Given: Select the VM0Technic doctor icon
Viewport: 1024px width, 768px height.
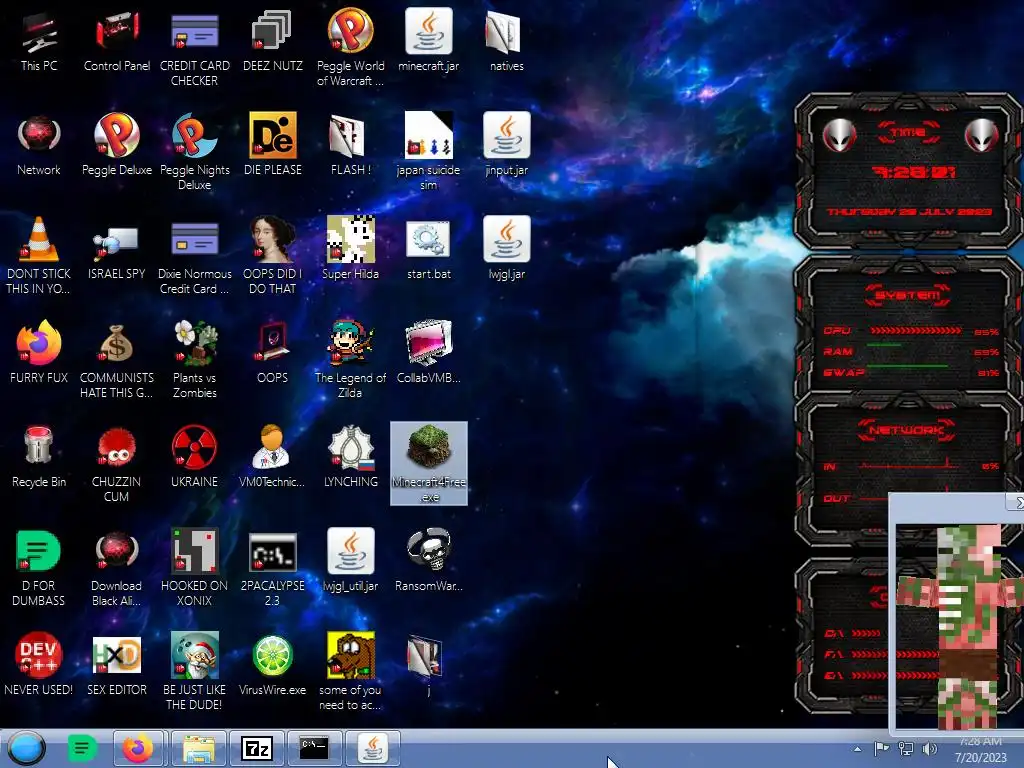Looking at the screenshot, I should pyautogui.click(x=272, y=447).
